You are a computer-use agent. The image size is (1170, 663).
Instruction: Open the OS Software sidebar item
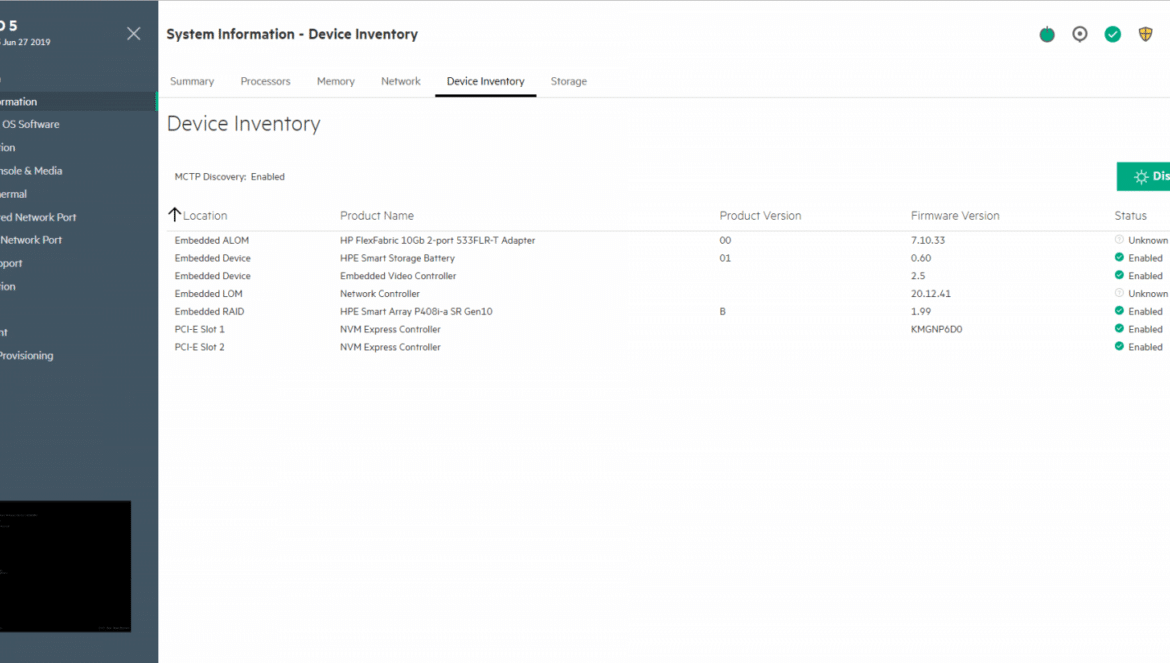(x=30, y=125)
